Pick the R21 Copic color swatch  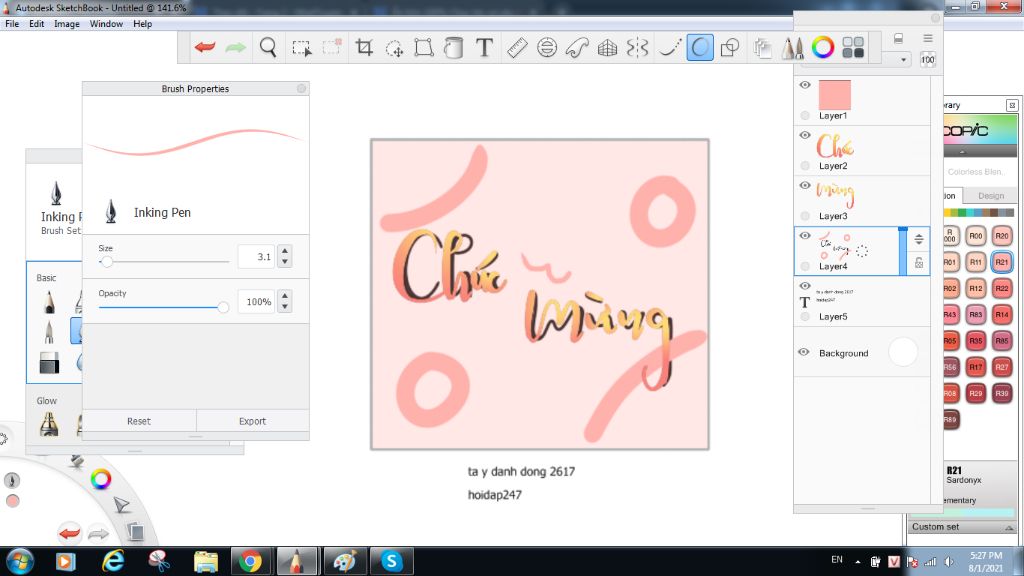tap(1001, 262)
